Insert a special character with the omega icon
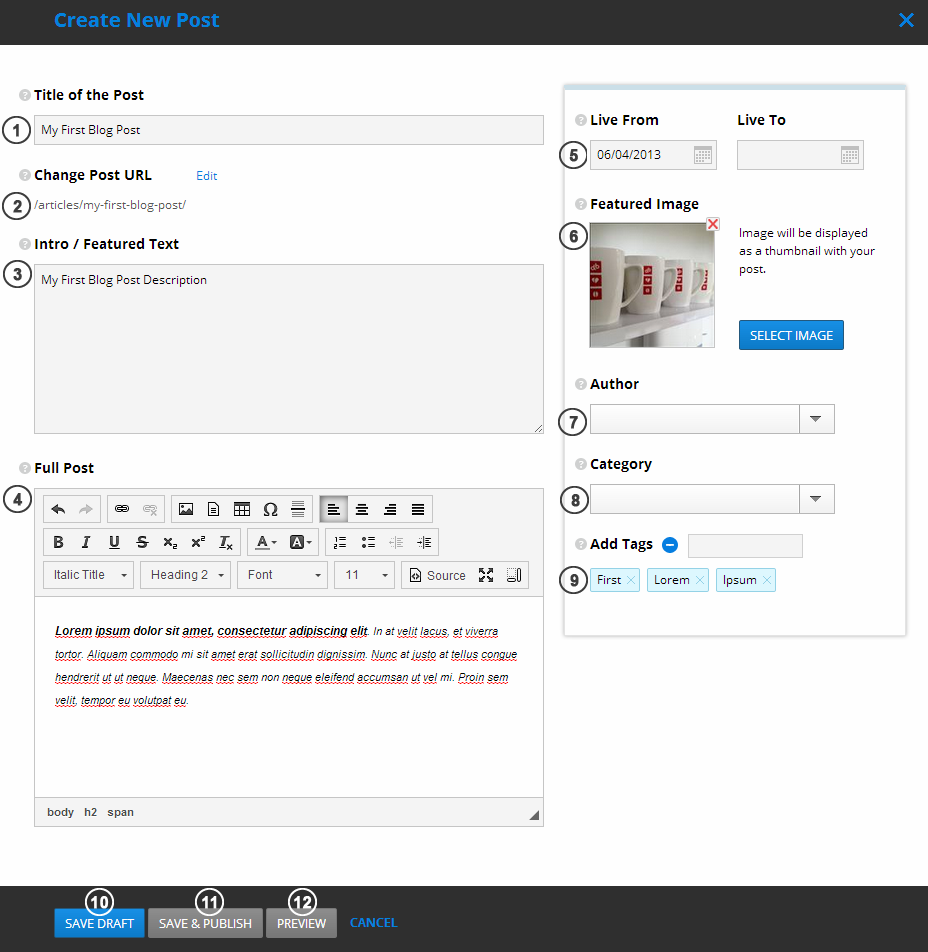928x952 pixels. (x=270, y=509)
